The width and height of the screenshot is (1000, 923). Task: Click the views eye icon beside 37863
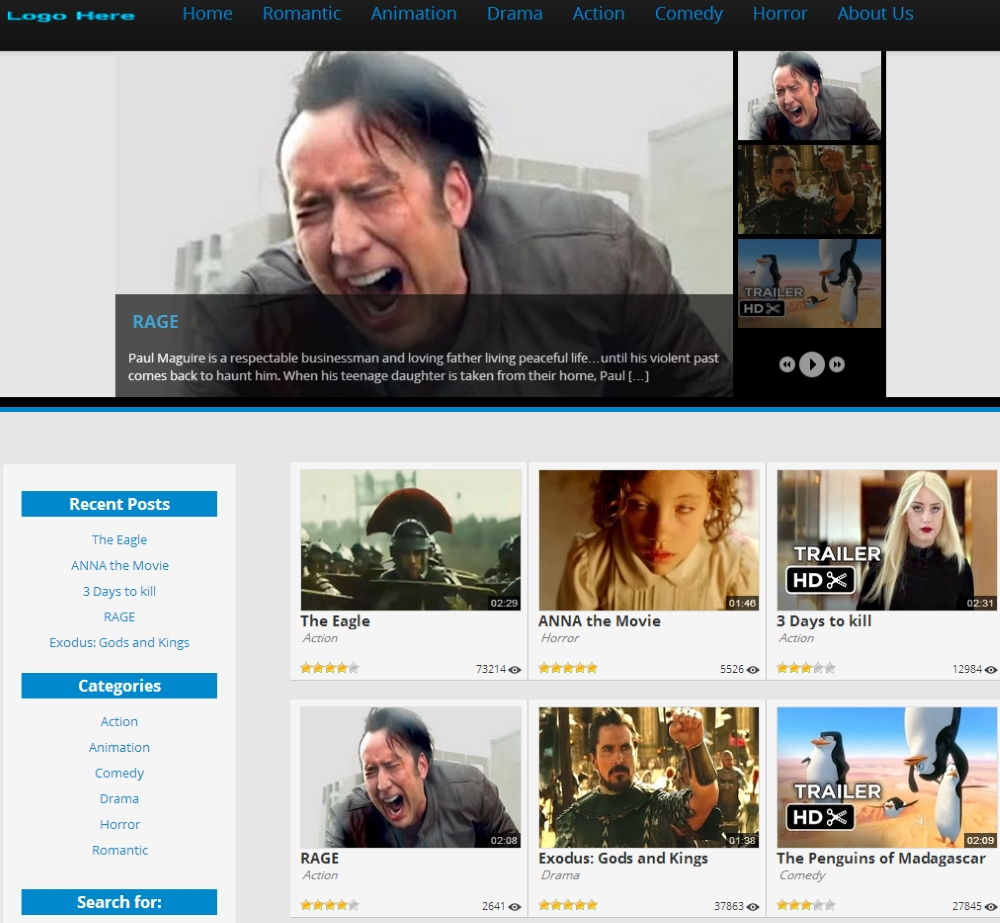point(753,906)
